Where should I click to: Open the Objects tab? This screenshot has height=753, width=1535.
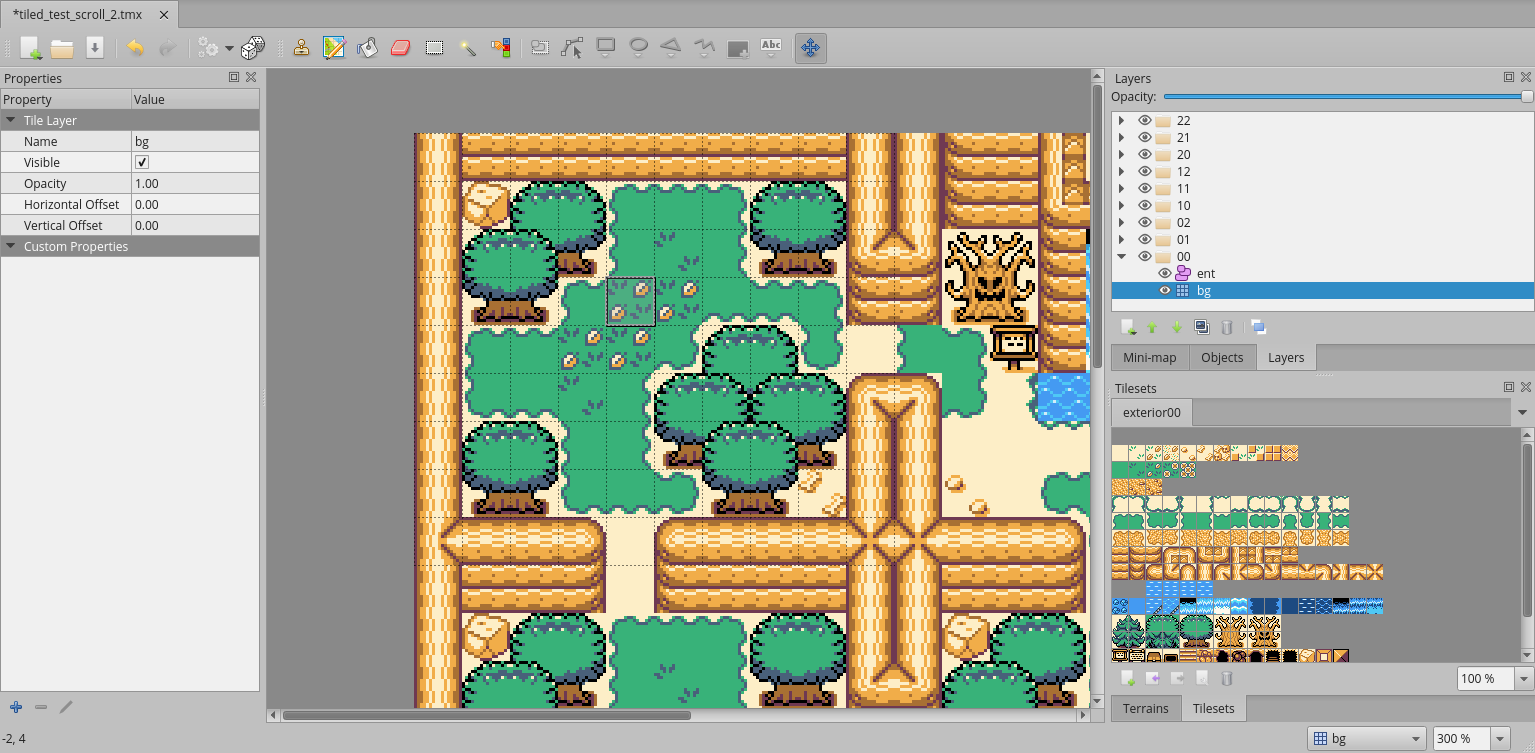1222,357
